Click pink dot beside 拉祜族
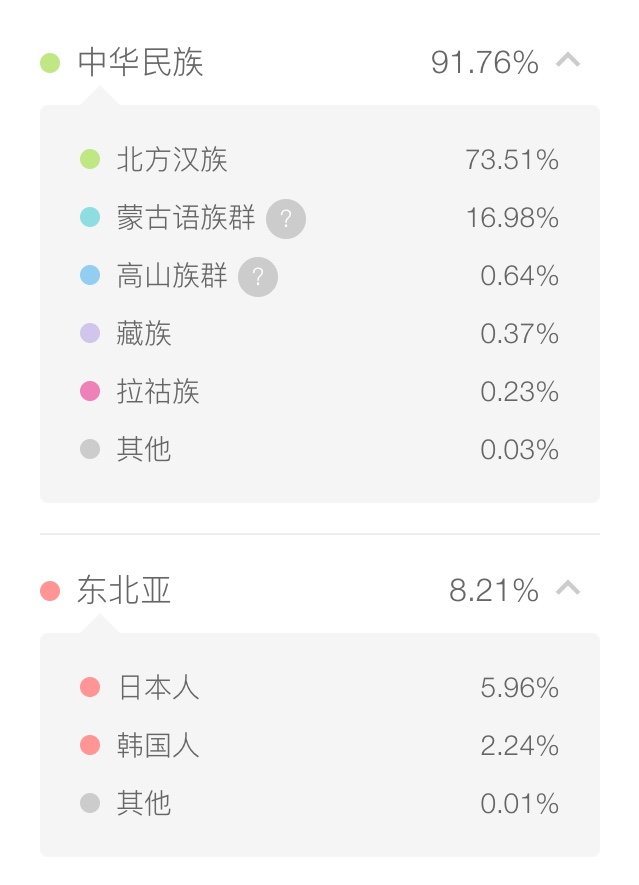Image resolution: width=639 pixels, height=885 pixels. tap(90, 391)
